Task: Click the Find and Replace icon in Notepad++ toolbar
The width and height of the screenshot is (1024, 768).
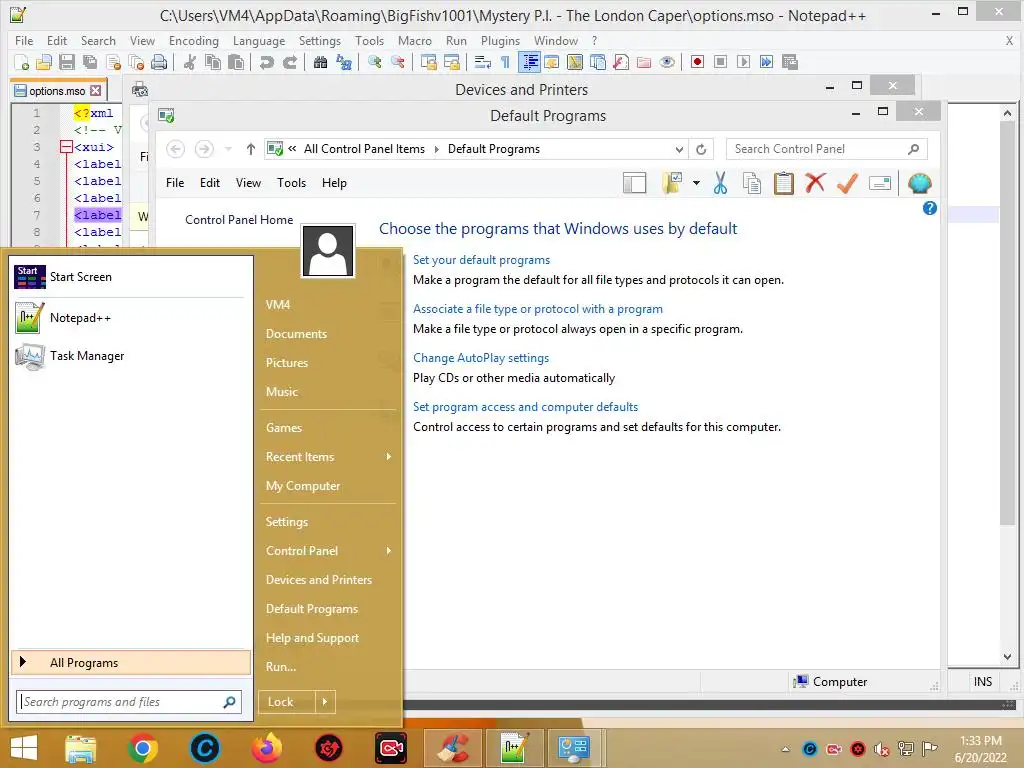Action: 344,62
